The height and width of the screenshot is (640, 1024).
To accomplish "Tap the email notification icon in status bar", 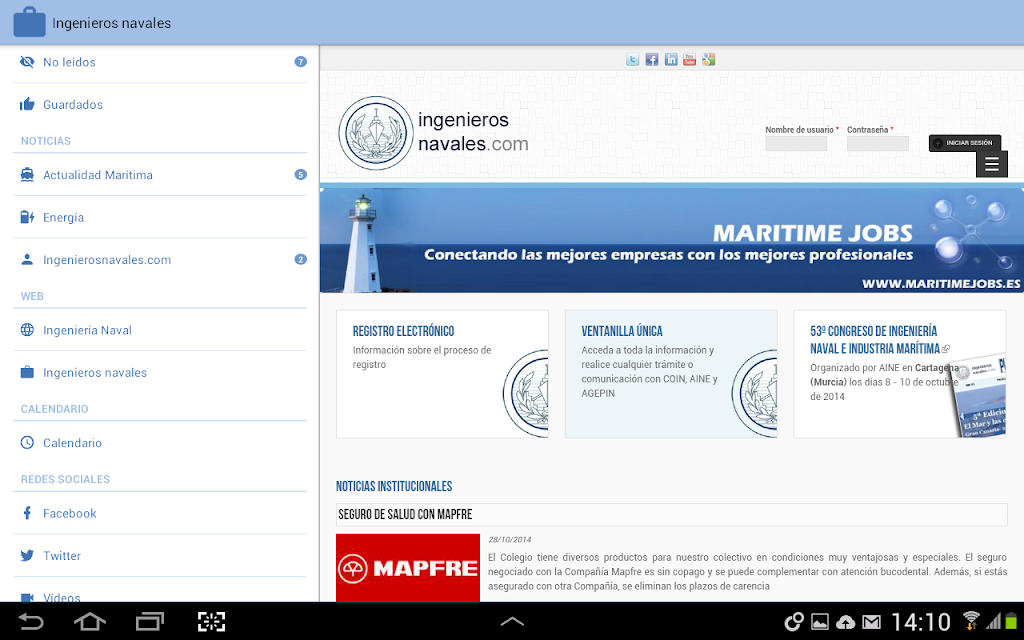I will point(871,622).
